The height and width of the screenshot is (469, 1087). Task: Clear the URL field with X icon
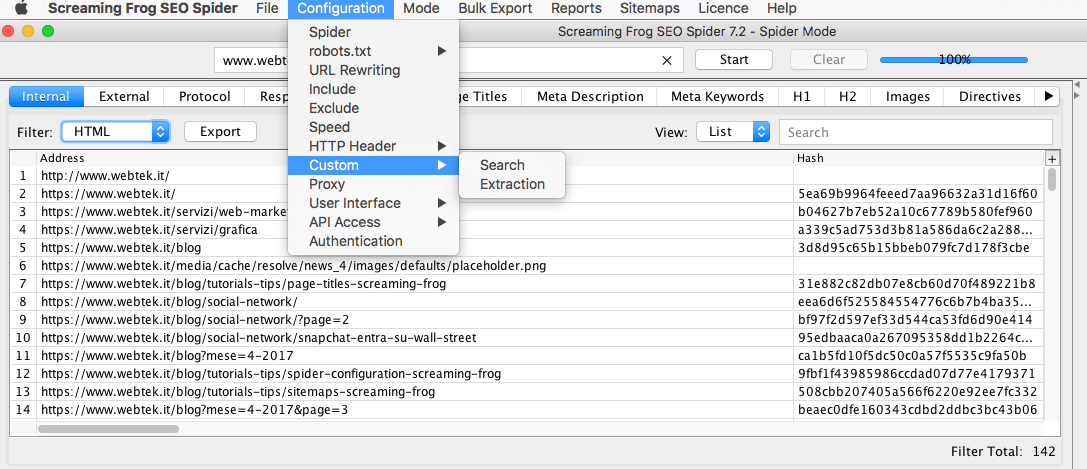point(667,60)
